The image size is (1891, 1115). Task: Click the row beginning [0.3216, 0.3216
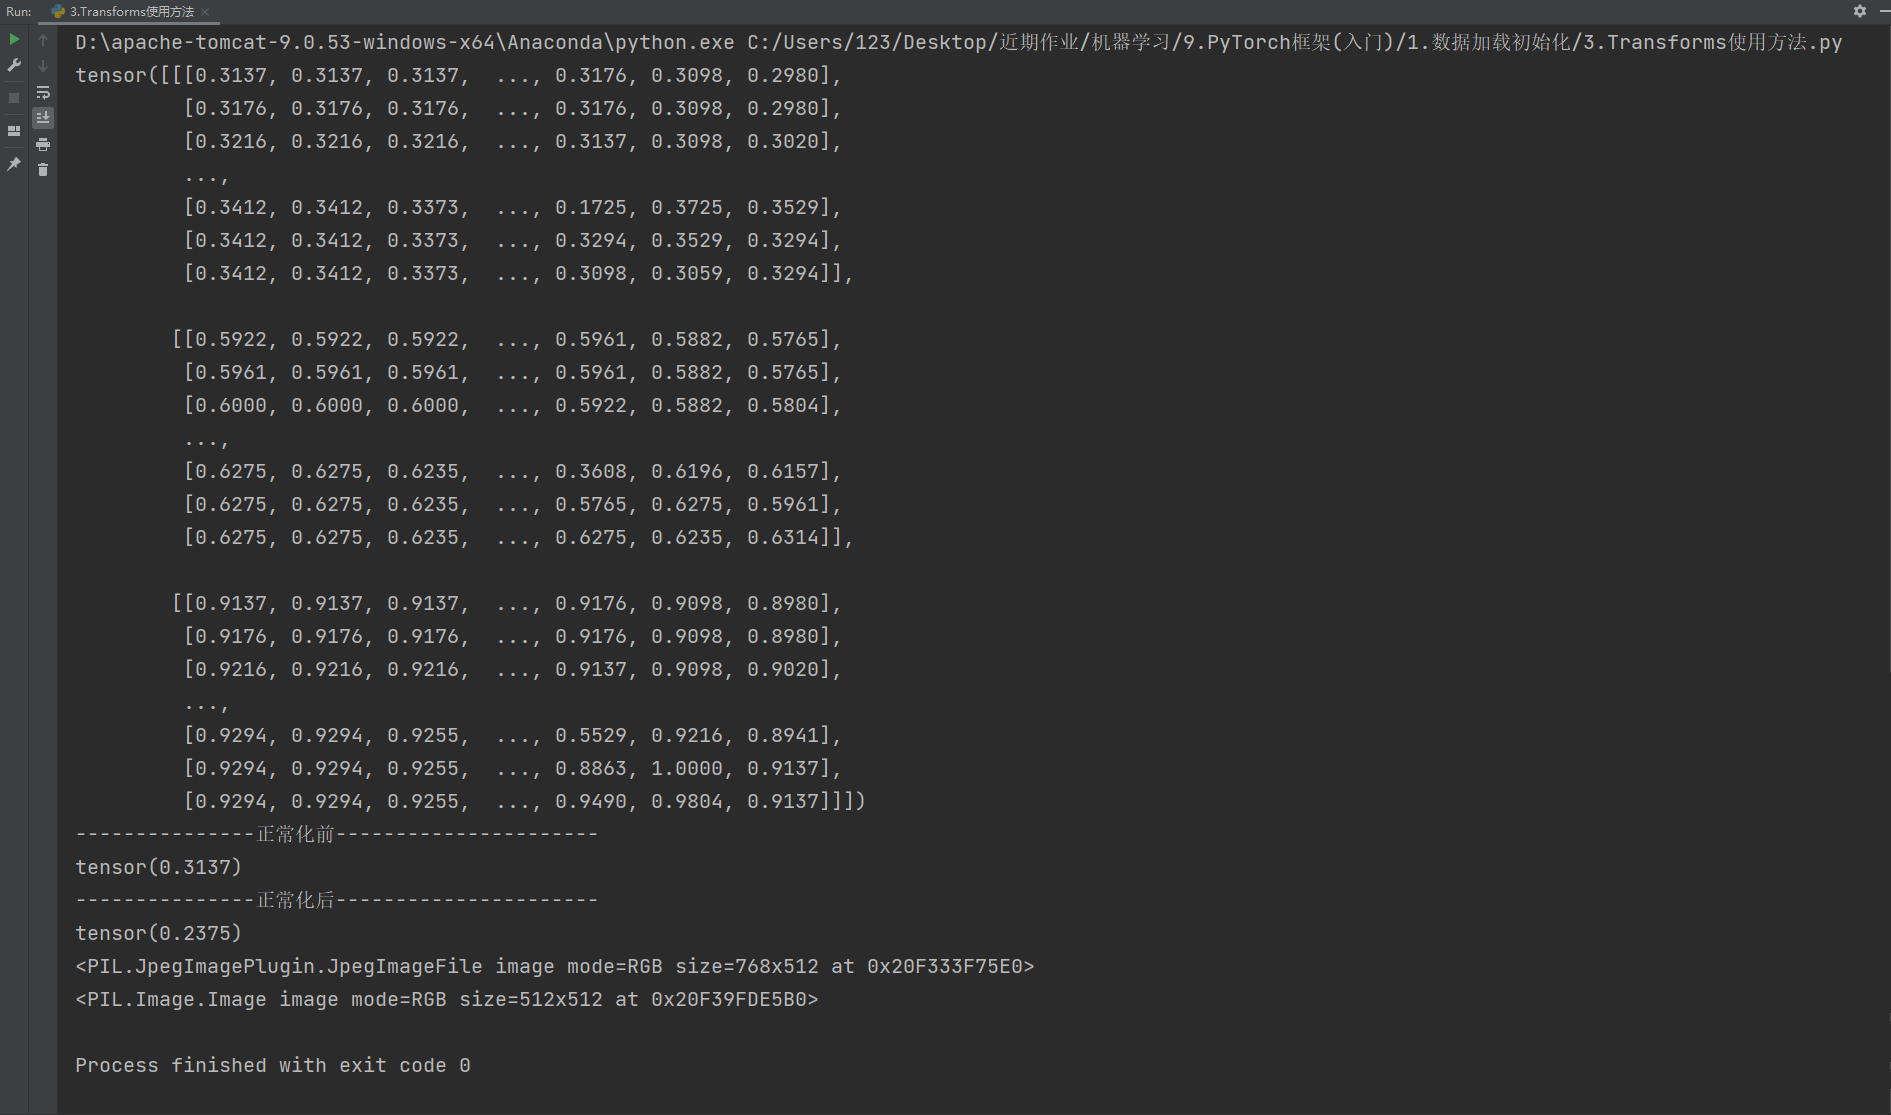(x=512, y=141)
